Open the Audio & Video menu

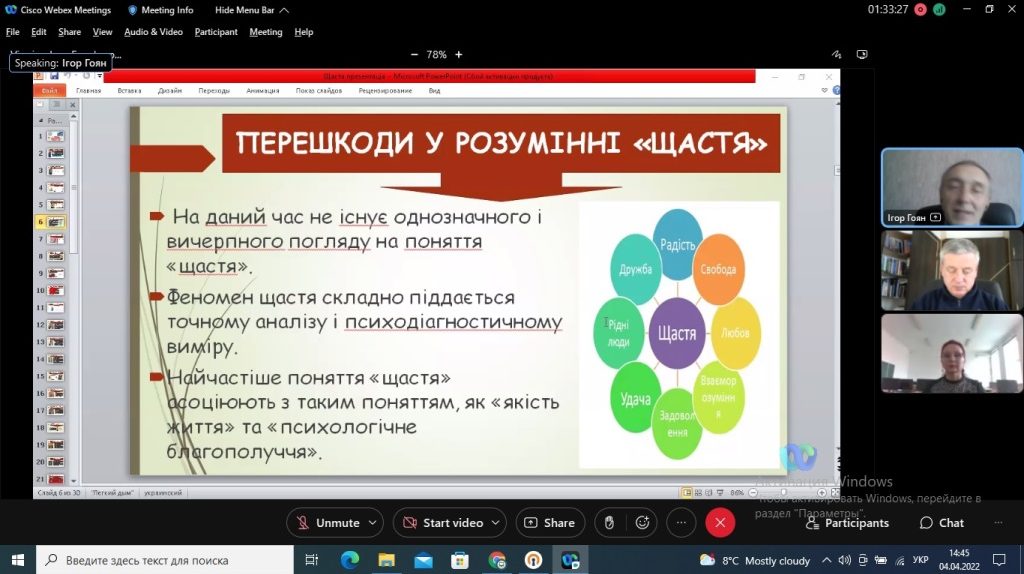coord(153,31)
